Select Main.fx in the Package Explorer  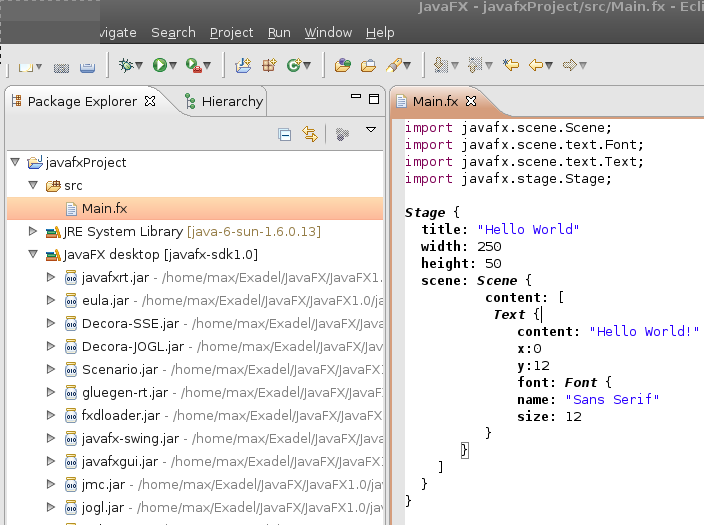pos(104,208)
